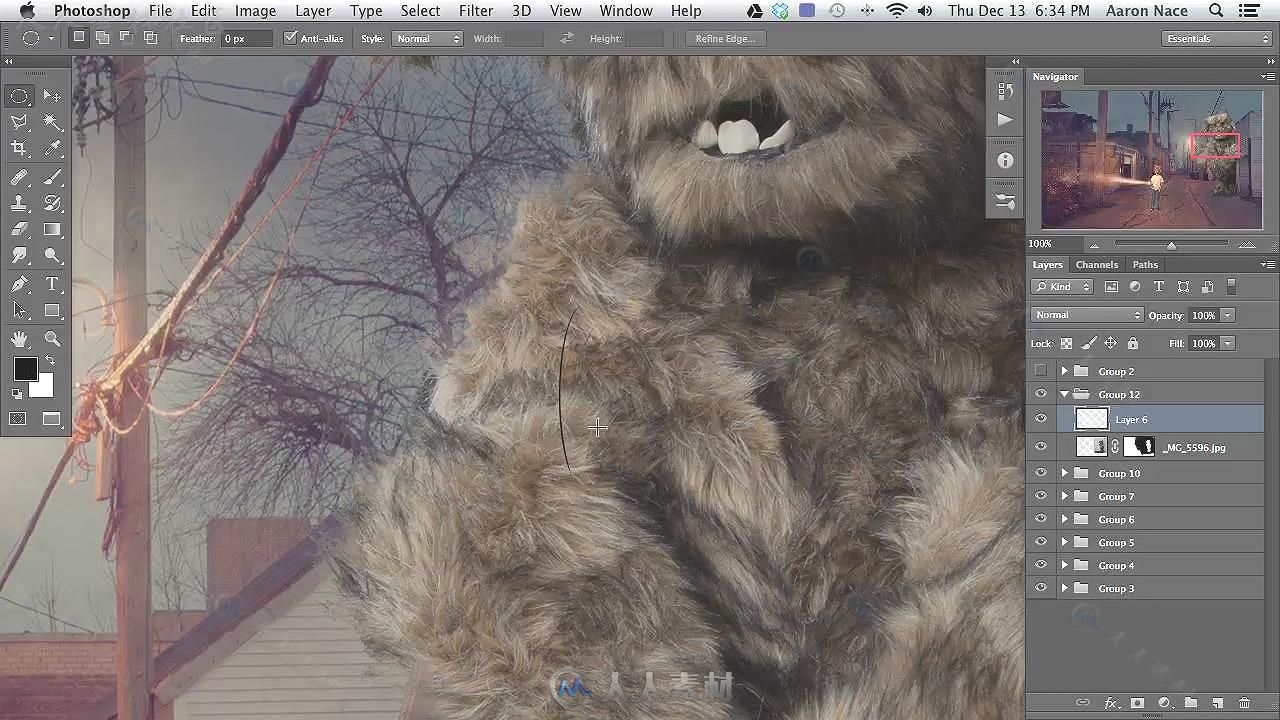The height and width of the screenshot is (720, 1280).
Task: Hide Layer 6 visibility eye
Action: pos(1041,419)
